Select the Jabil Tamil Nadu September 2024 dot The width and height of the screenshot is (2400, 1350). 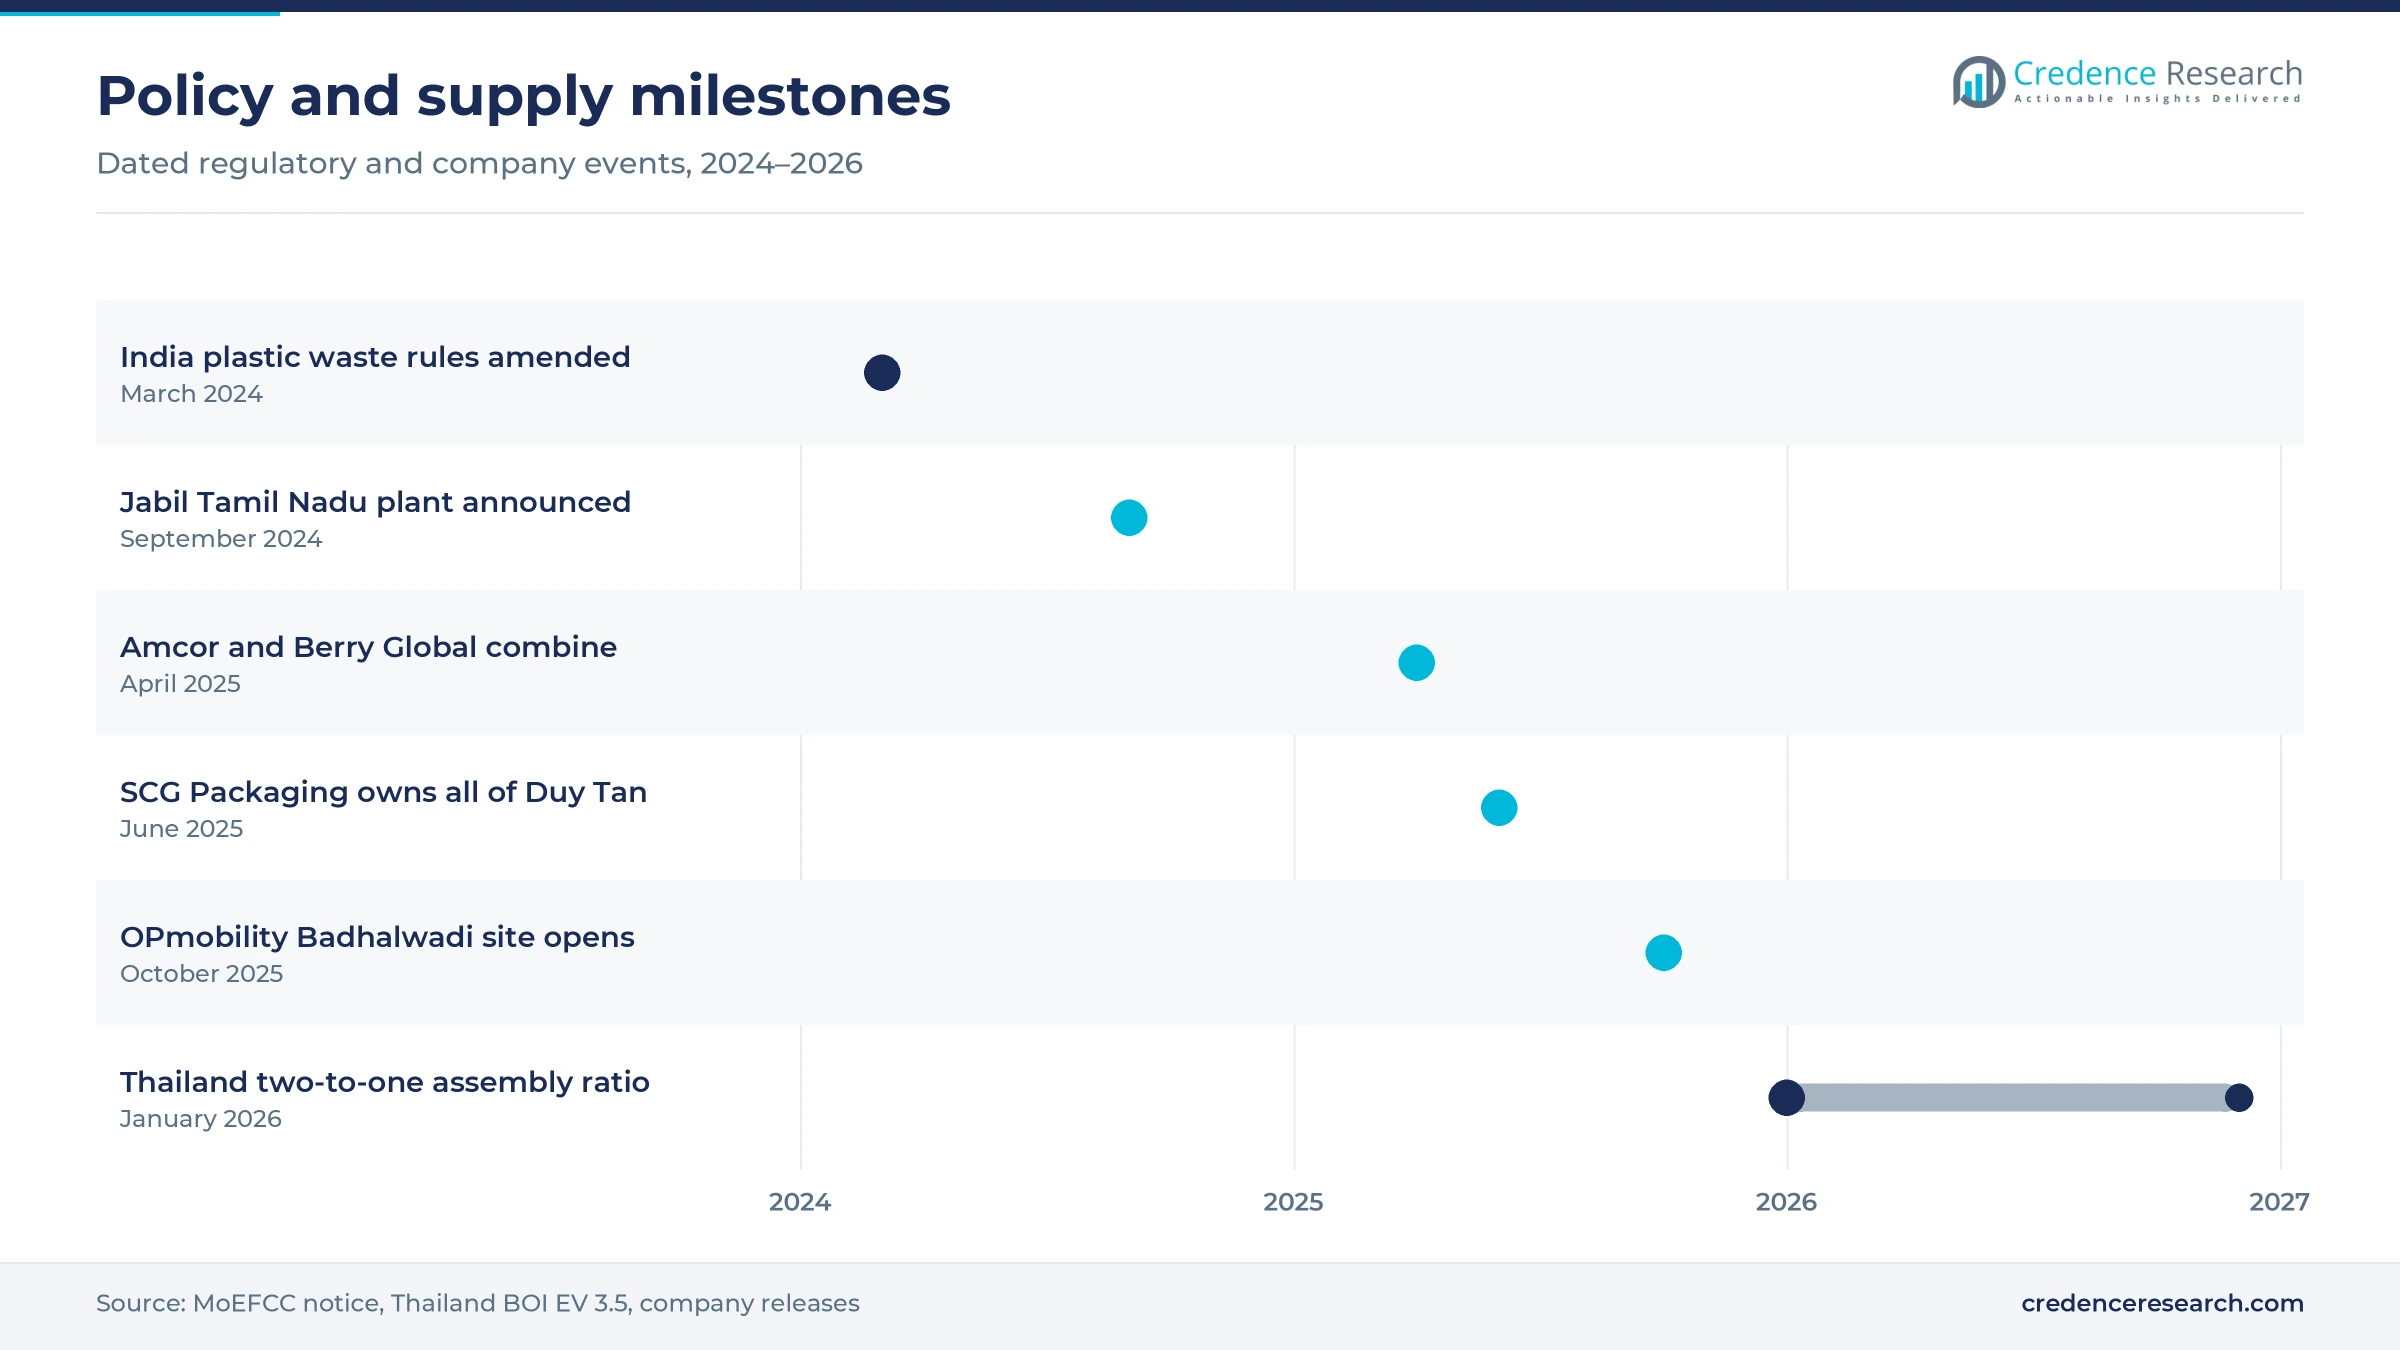pos(1129,518)
